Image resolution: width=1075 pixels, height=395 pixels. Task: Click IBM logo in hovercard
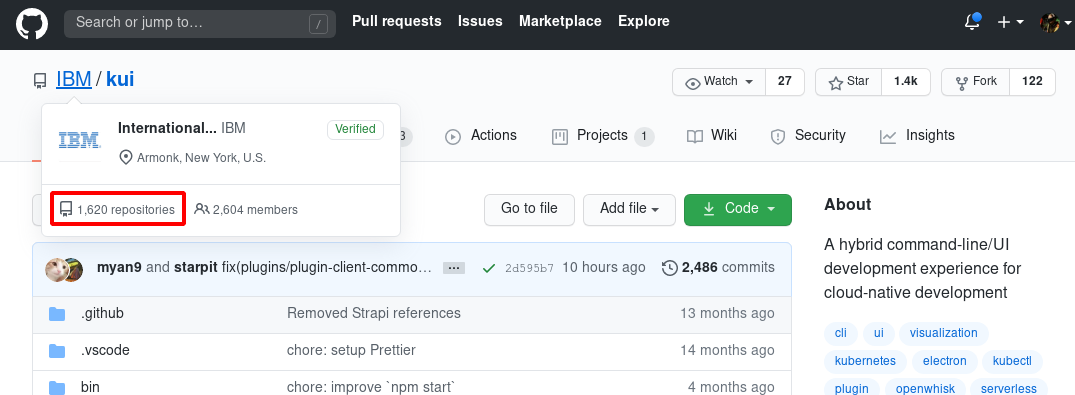coord(80,140)
